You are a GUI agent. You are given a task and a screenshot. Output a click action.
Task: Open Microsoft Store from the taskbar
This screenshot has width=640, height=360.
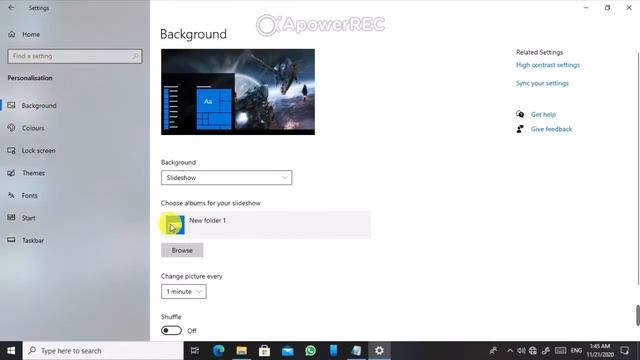pyautogui.click(x=264, y=351)
